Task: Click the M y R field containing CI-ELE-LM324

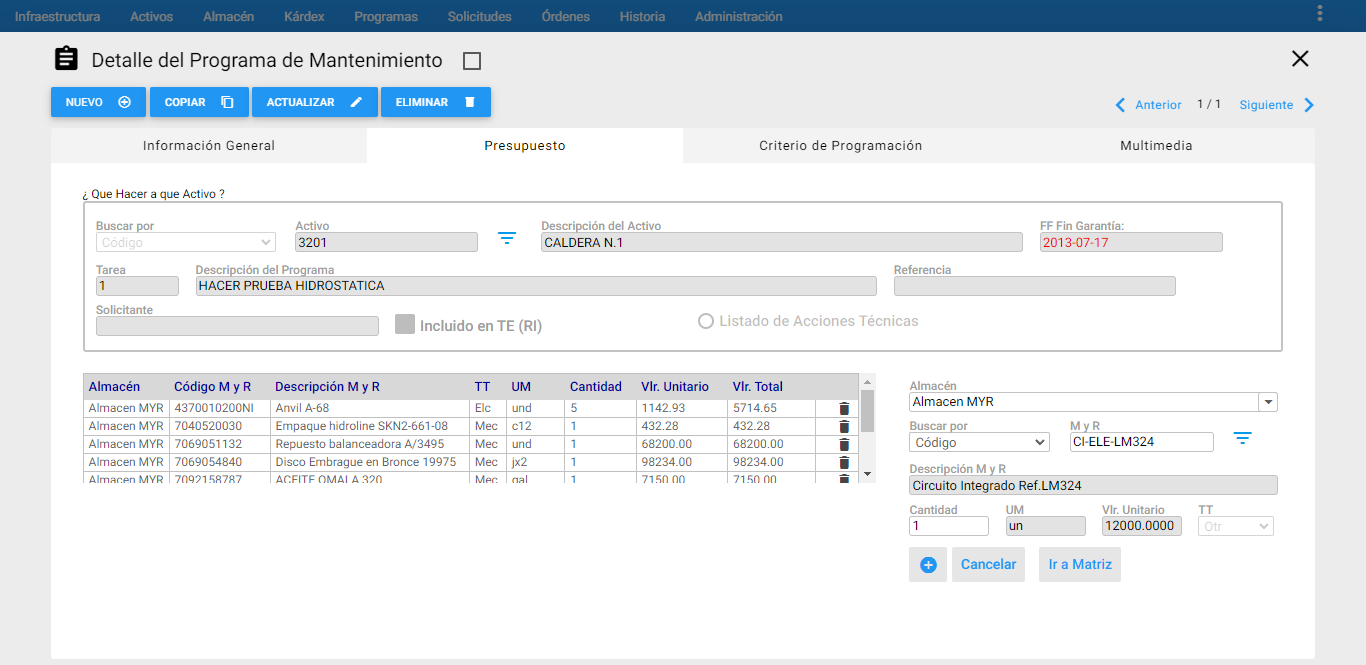Action: coord(1142,442)
